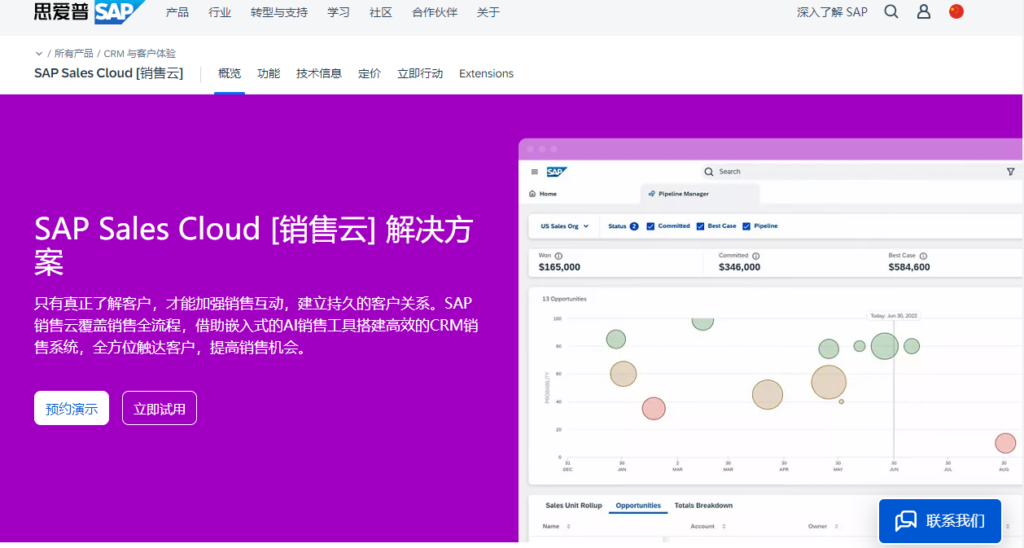
Task: Select the Sales Unit Rollup tab
Action: [x=573, y=506]
